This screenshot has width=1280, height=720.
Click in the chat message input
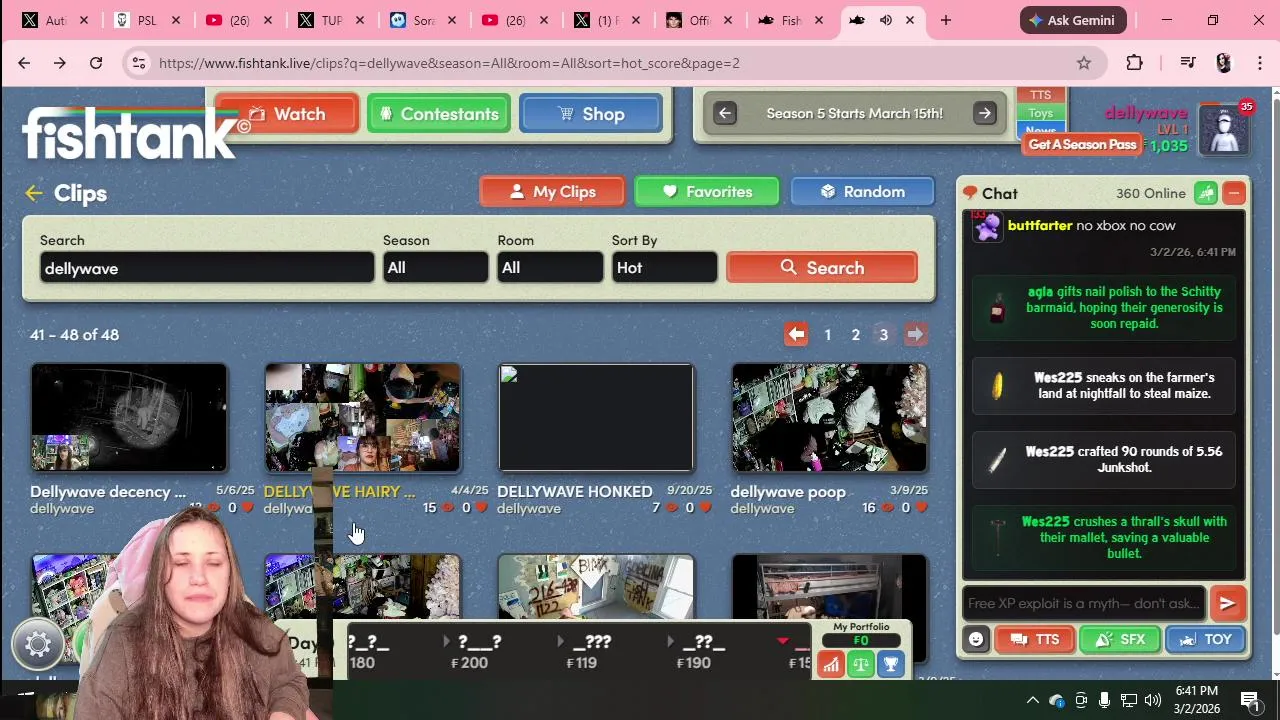click(x=1084, y=604)
